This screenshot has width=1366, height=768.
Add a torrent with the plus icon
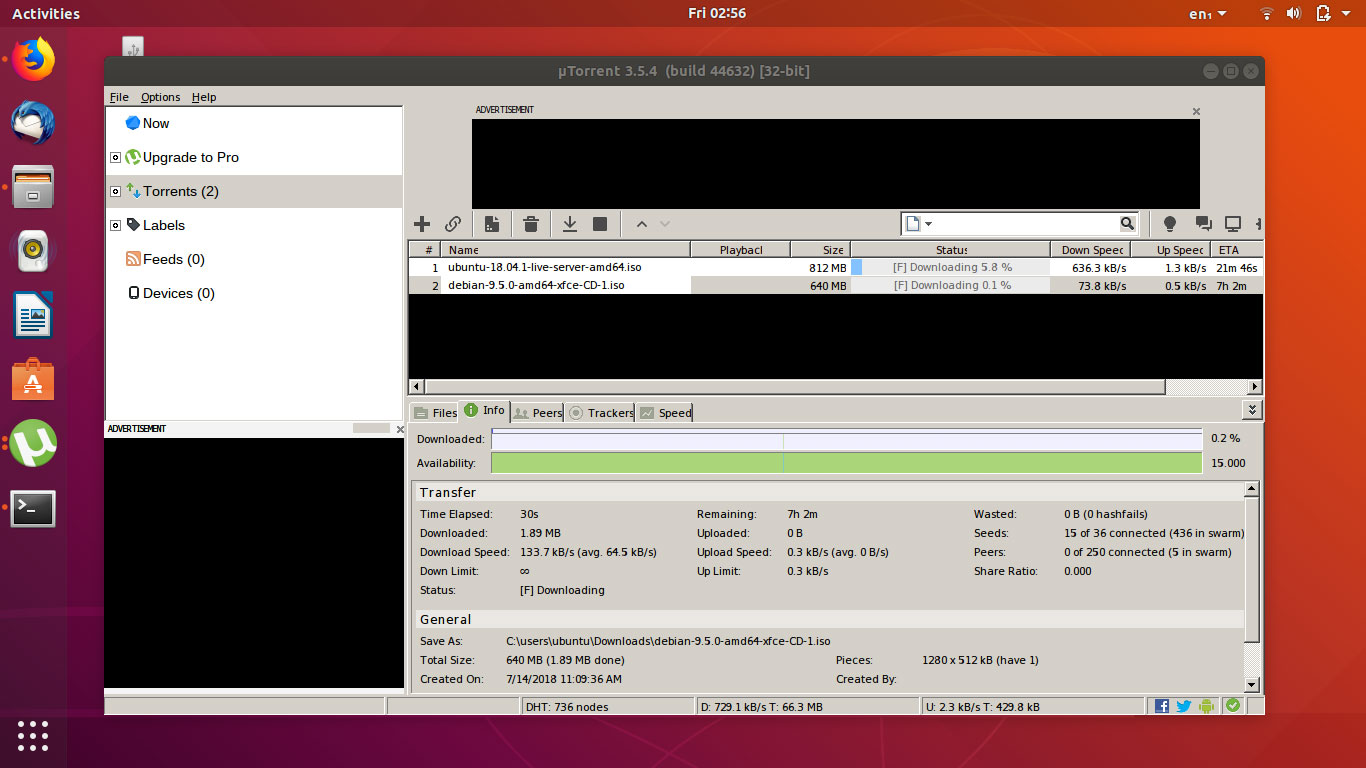422,224
